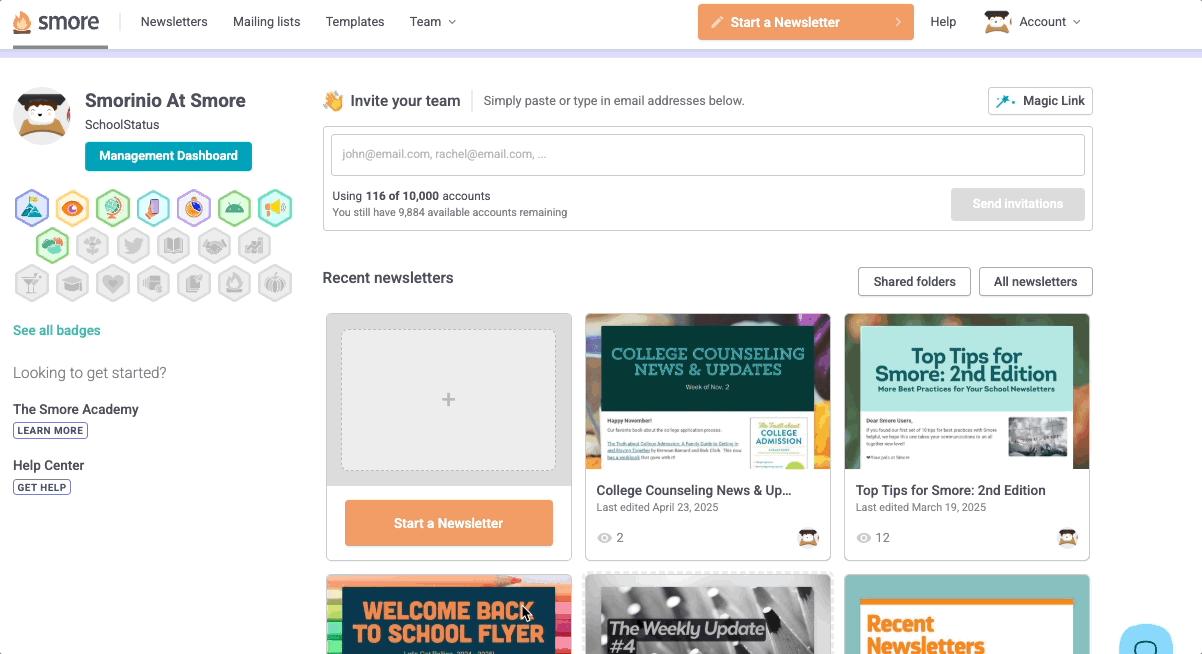The height and width of the screenshot is (654, 1202).
Task: Open Top Tips for Smore thumbnail
Action: click(x=967, y=391)
